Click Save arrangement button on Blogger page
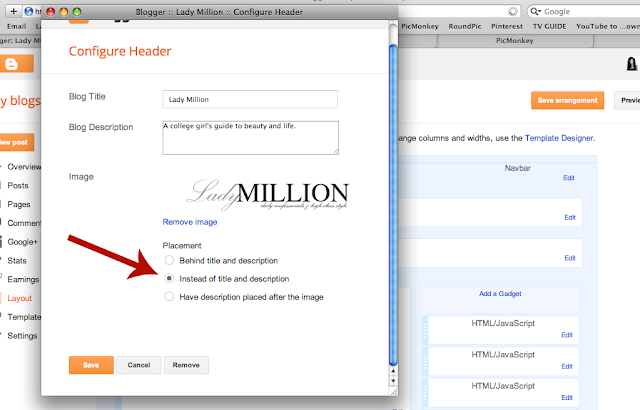640x410 pixels. 567,100
